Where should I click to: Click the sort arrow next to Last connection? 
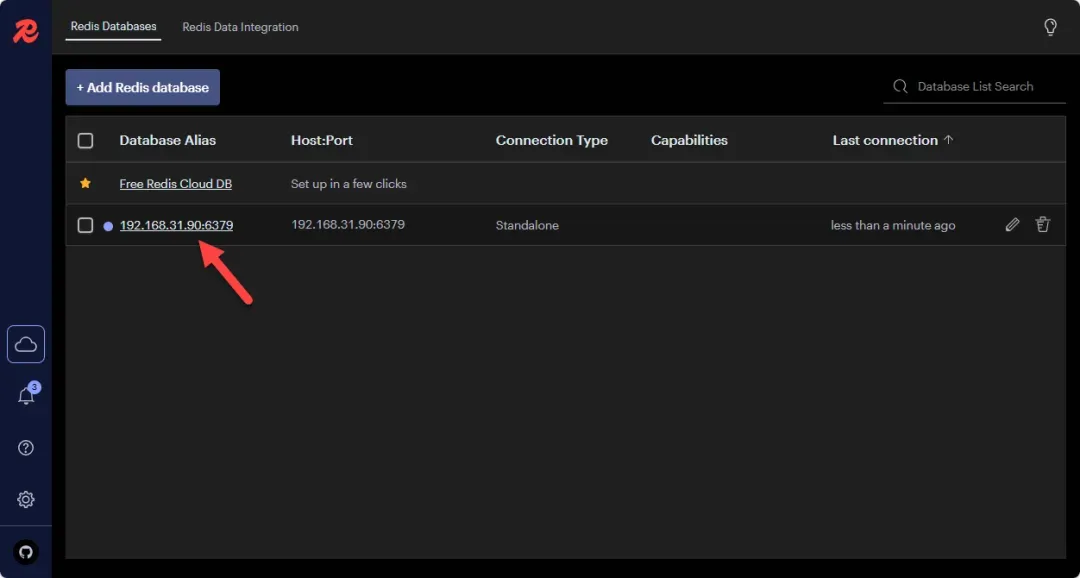948,139
